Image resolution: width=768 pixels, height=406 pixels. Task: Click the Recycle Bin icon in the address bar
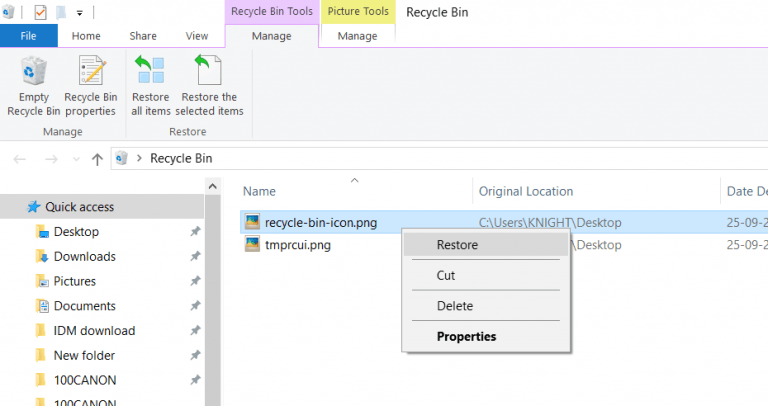click(121, 158)
